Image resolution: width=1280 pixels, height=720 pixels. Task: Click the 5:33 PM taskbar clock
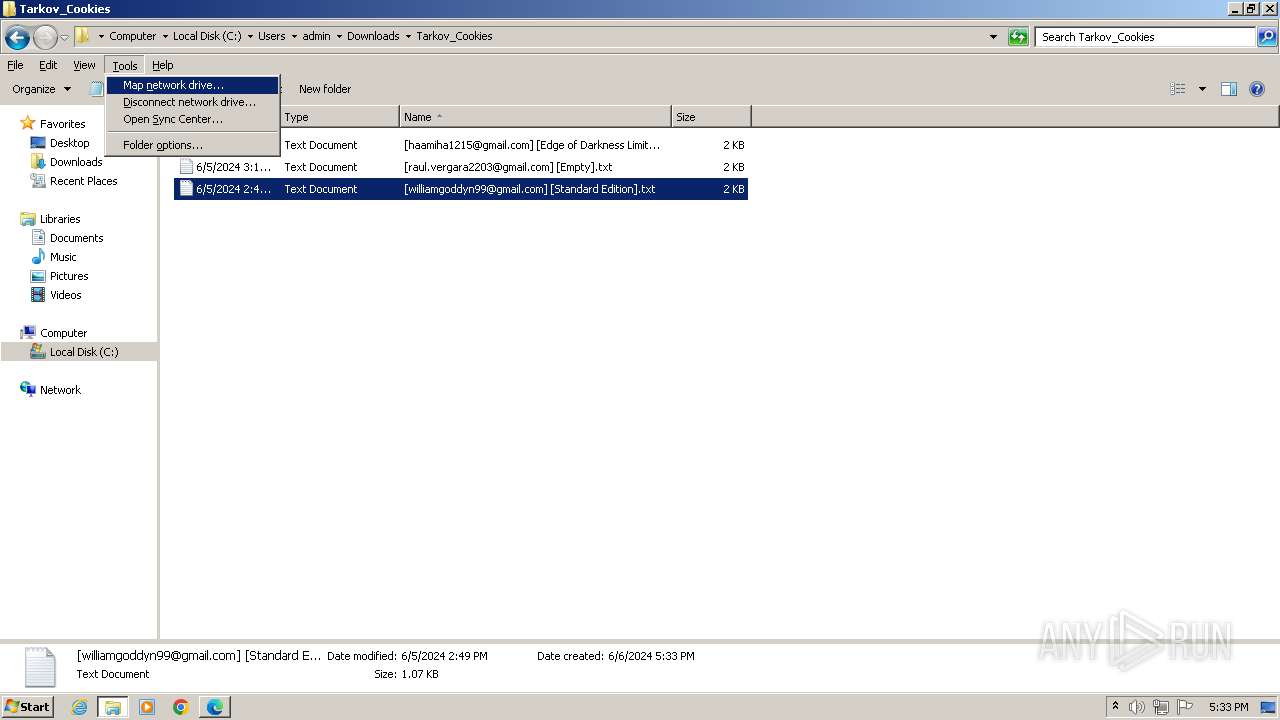click(x=1228, y=707)
